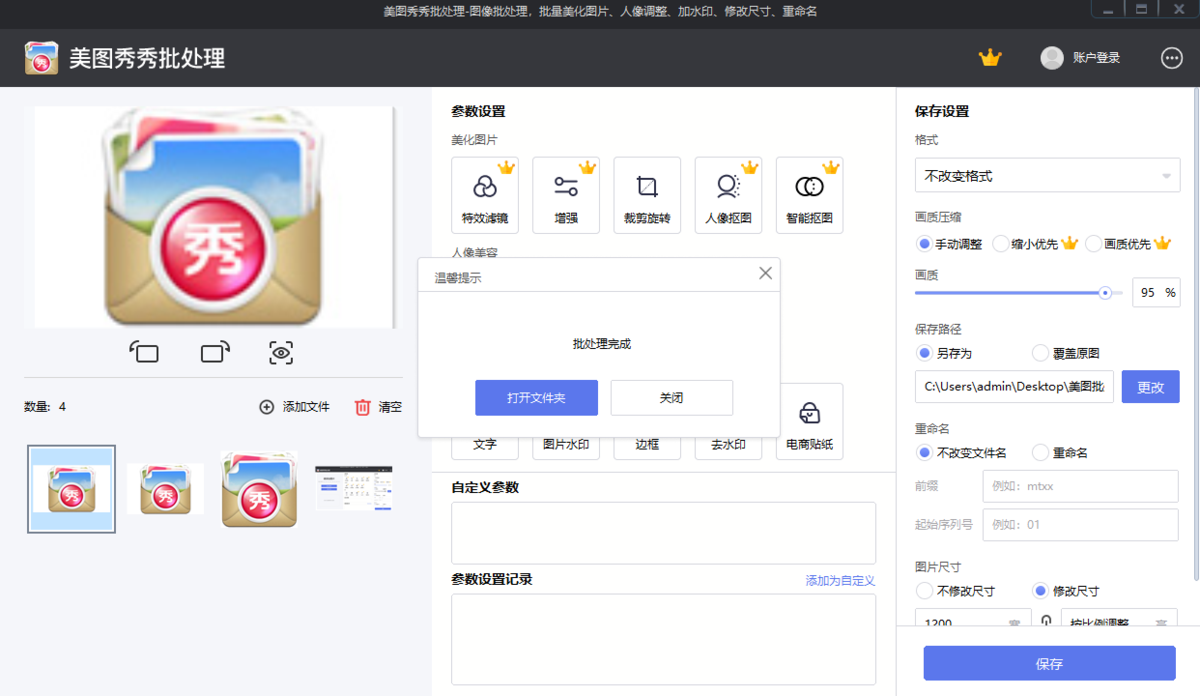Select the 重命名 radio button
This screenshot has height=696, width=1200.
pos(1040,452)
